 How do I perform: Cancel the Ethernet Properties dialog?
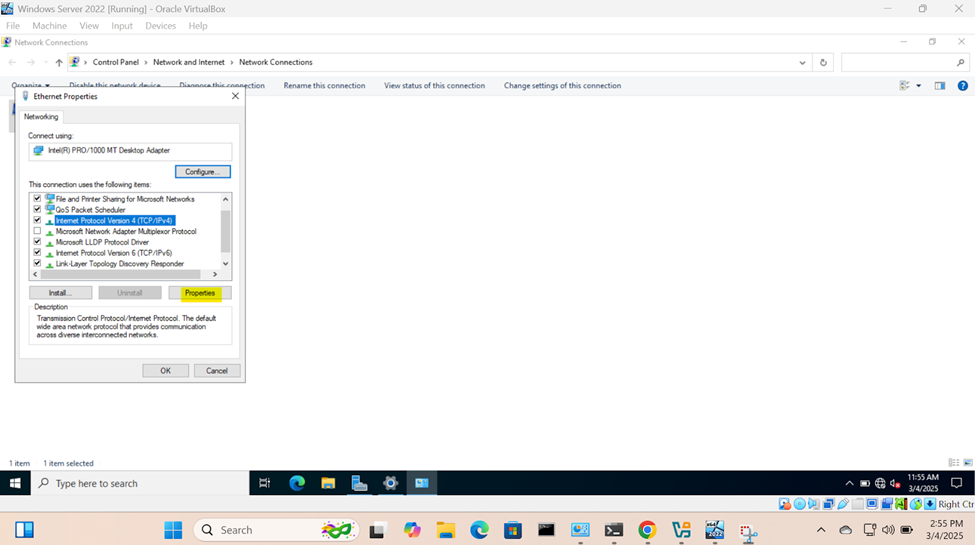point(217,371)
